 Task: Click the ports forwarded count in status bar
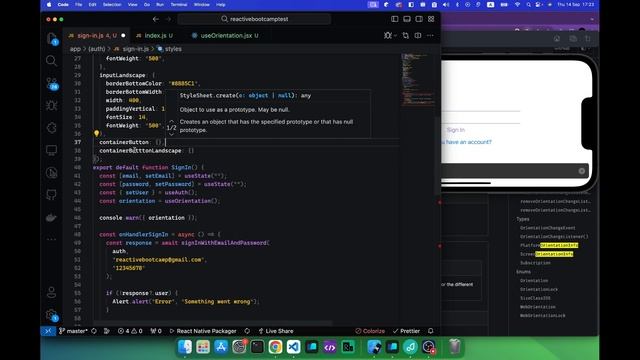(156, 331)
